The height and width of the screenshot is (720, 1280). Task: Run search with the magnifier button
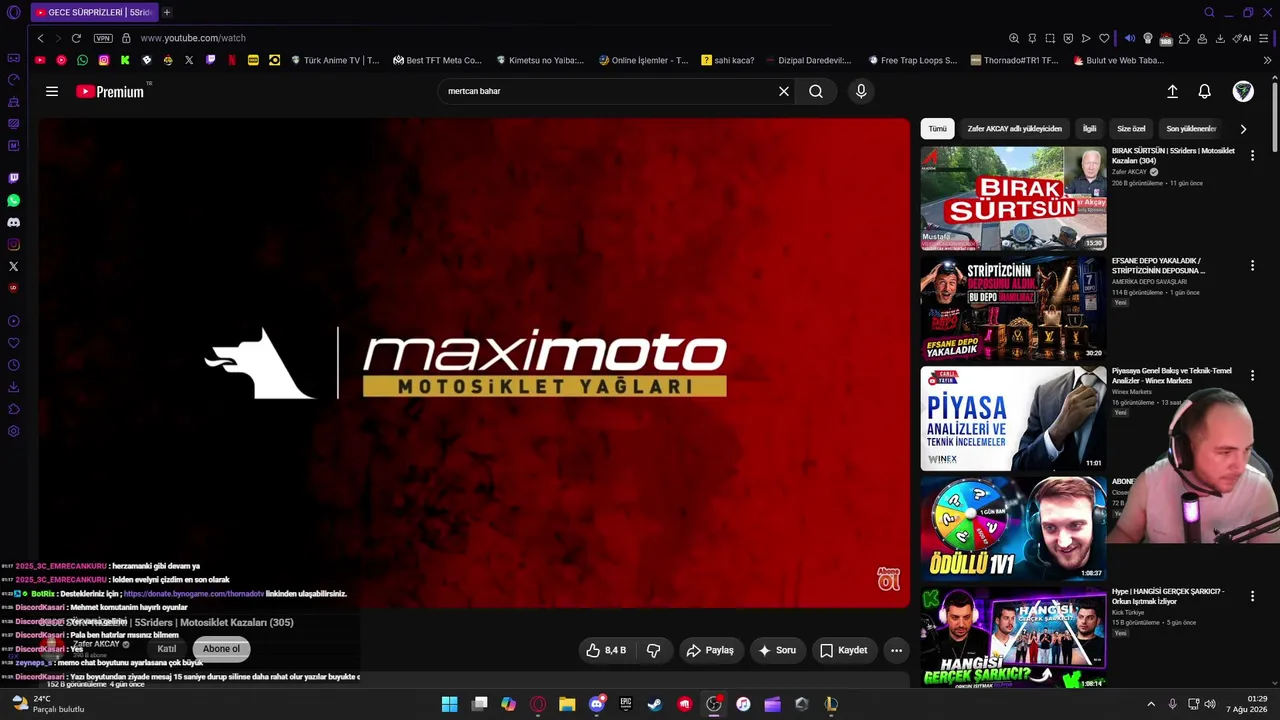[816, 91]
